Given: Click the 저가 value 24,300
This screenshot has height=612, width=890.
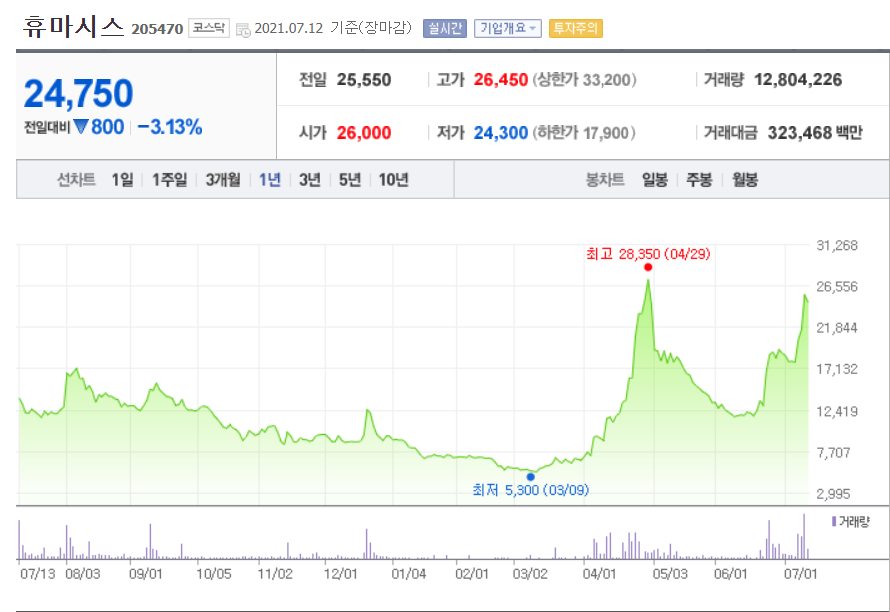Looking at the screenshot, I should (x=501, y=133).
